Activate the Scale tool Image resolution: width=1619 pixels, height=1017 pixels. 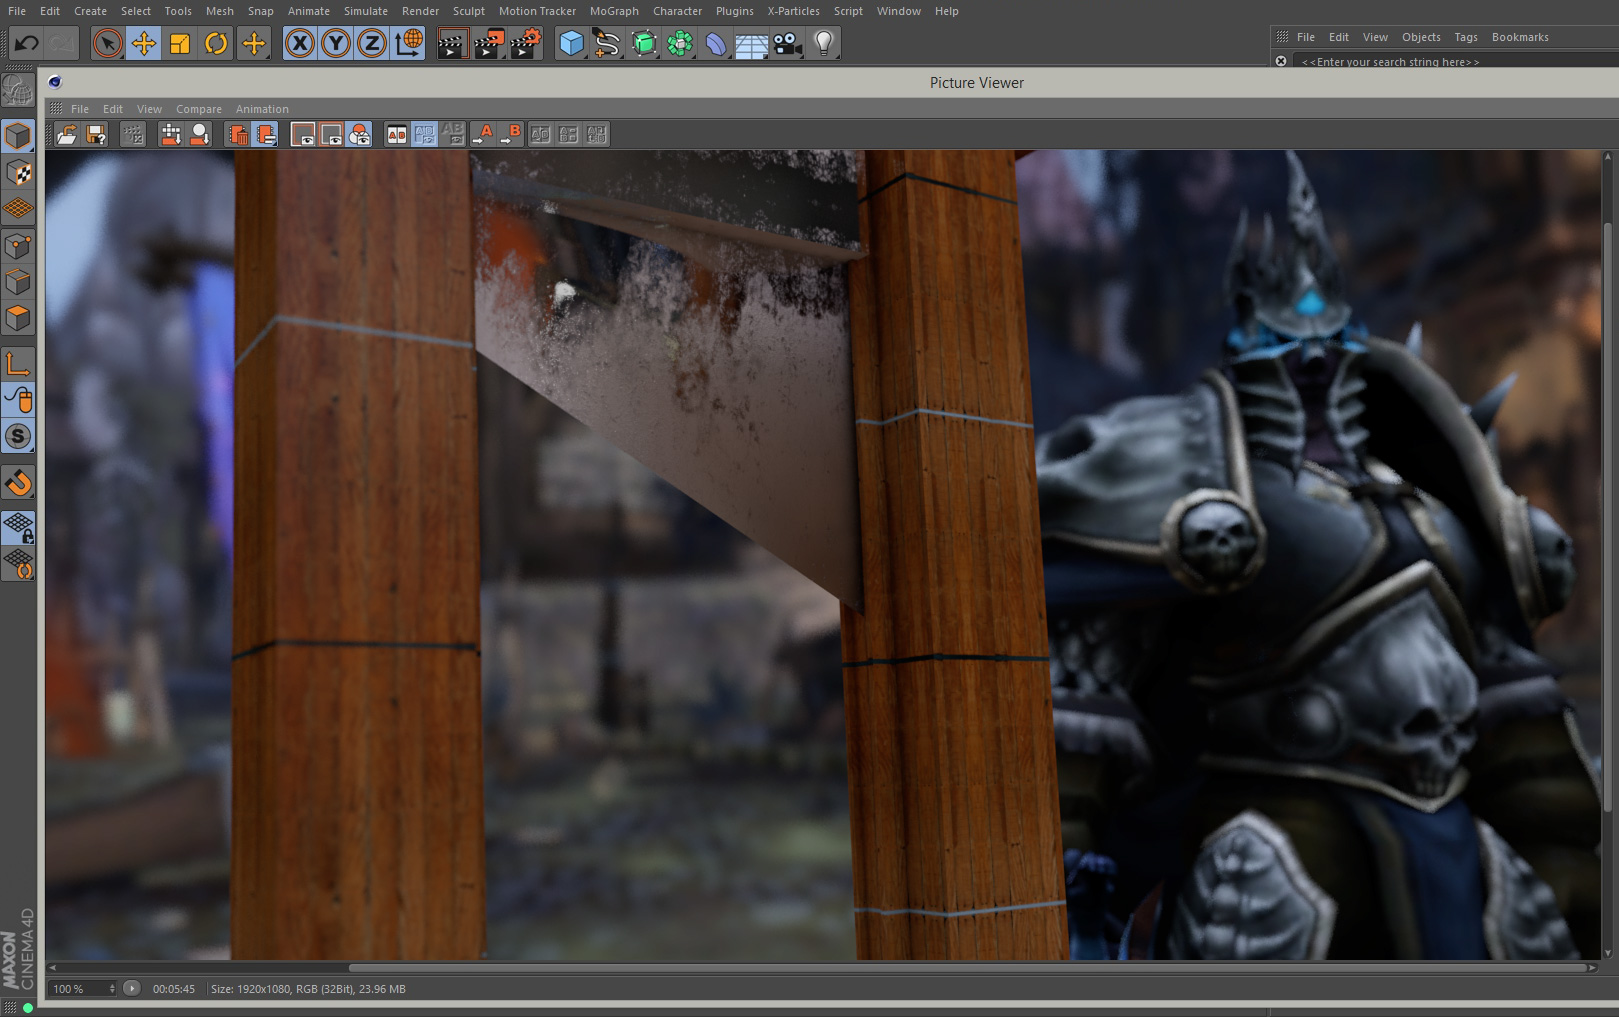point(180,43)
